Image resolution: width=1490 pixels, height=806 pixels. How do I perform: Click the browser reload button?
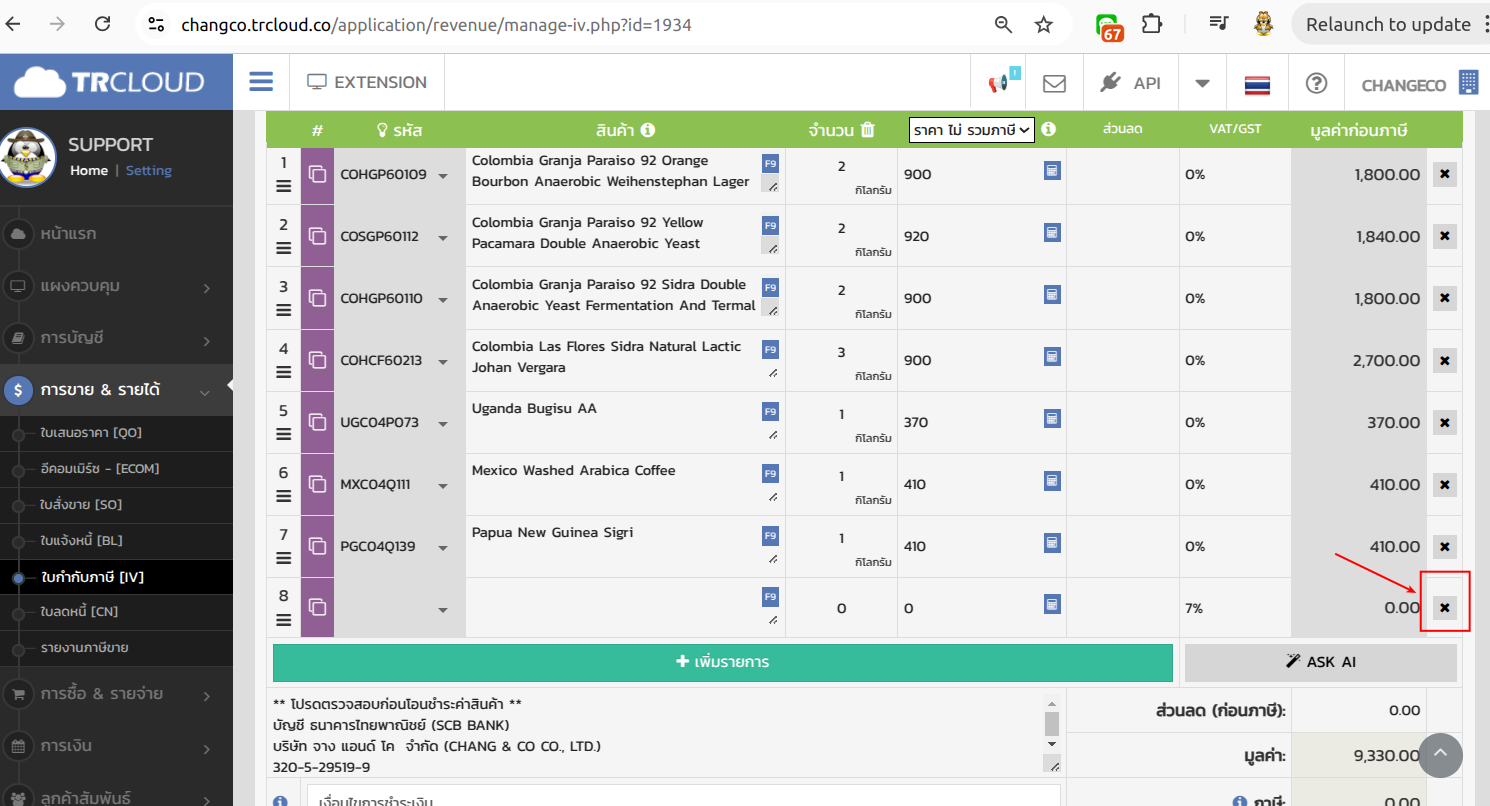pos(102,24)
